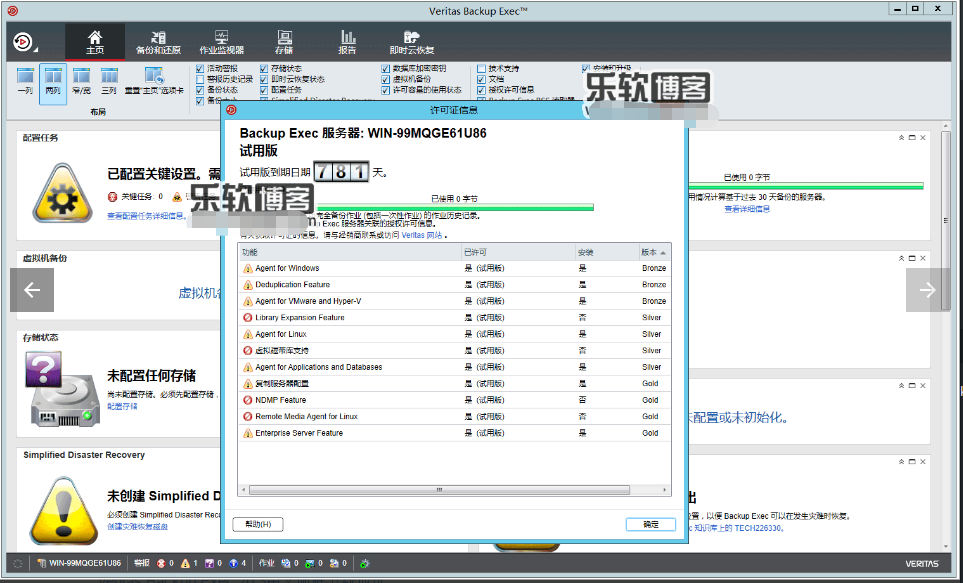This screenshot has width=963, height=583.
Task: Click the warning icon beside Enterprise Server Feature
Action: coord(248,433)
